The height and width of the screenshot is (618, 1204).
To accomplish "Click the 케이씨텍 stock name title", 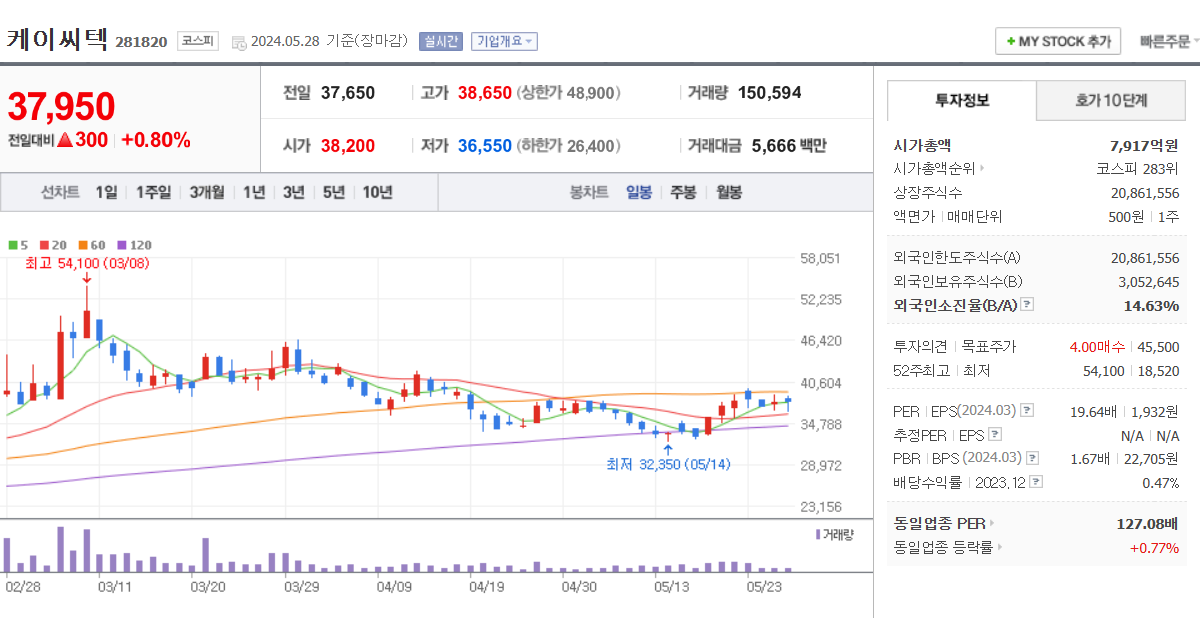I will [x=57, y=39].
